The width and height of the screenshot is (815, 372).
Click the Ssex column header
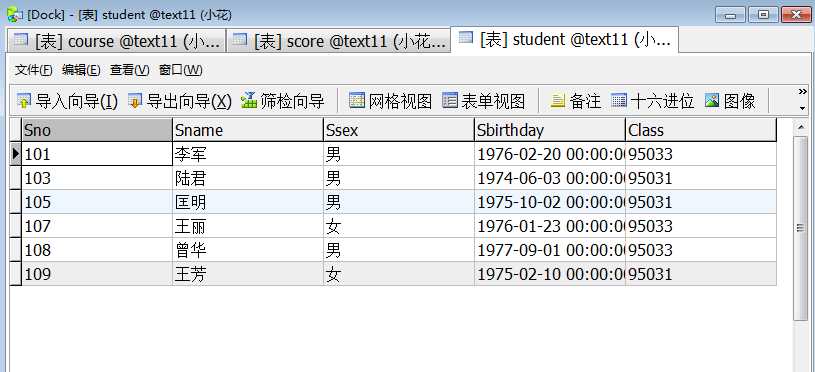tap(399, 130)
